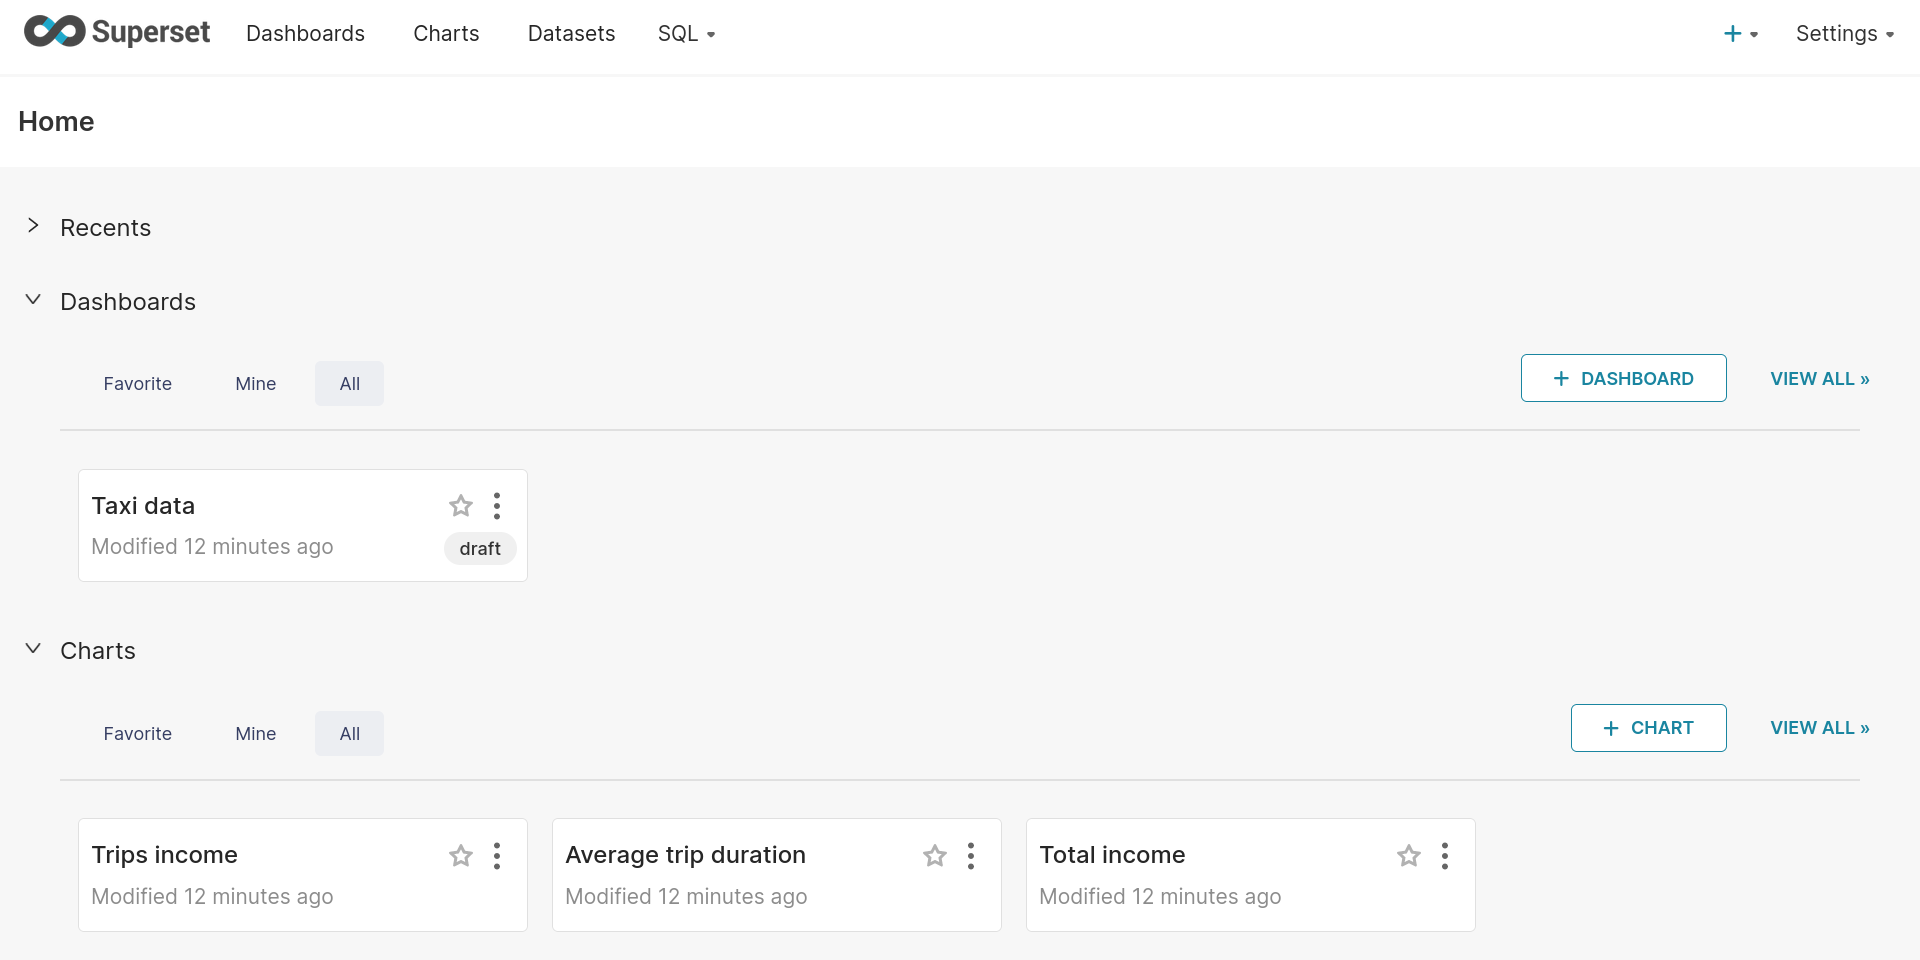Switch to the Mine tab under Dashboards
The height and width of the screenshot is (960, 1920).
click(x=255, y=384)
